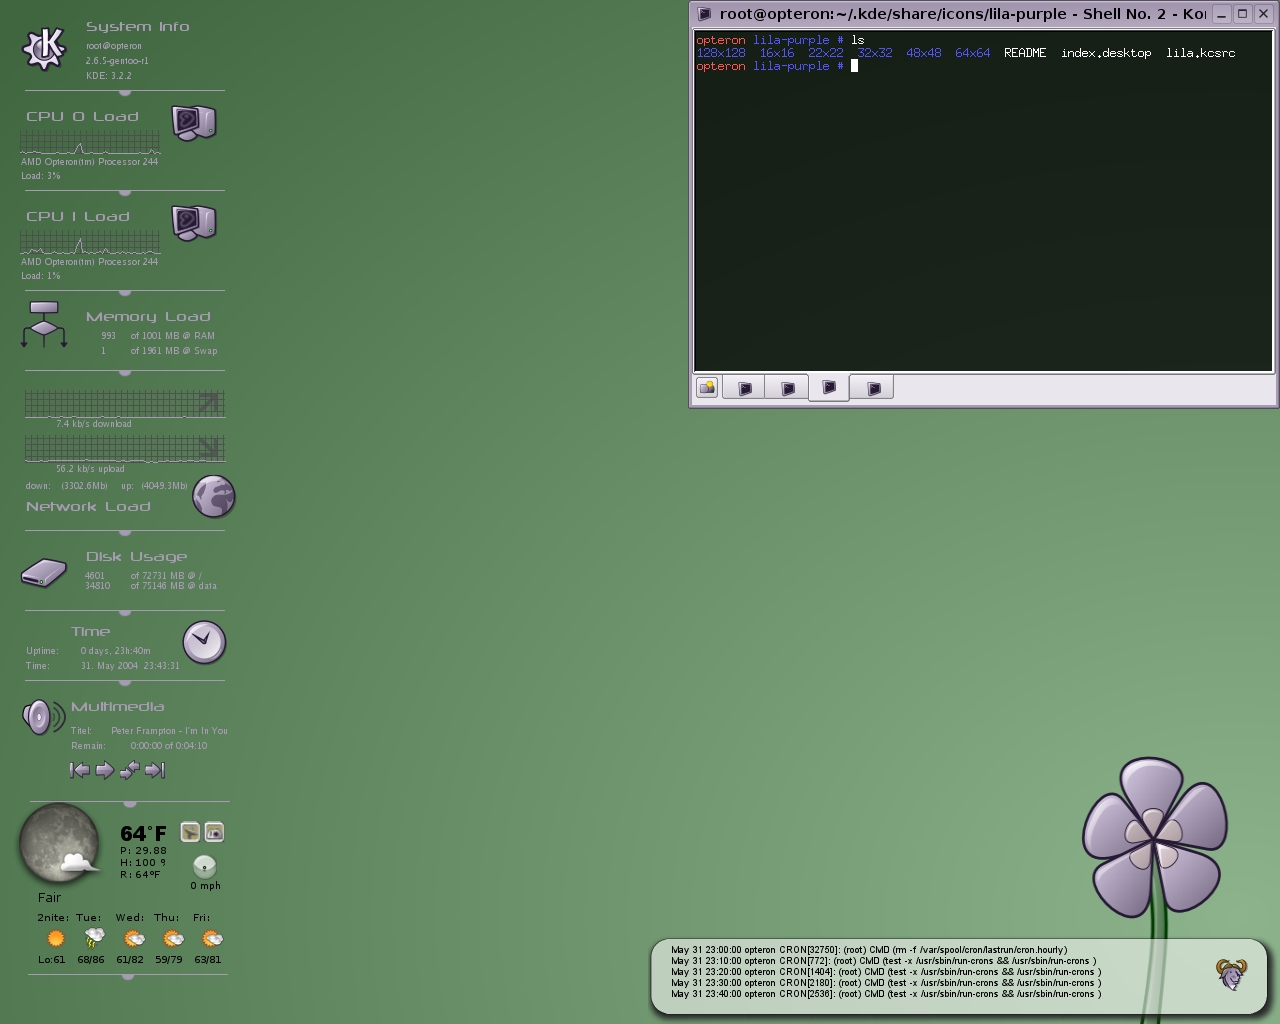Image resolution: width=1280 pixels, height=1024 pixels.
Task: Click the 64°F temperature reading
Action: tap(143, 833)
